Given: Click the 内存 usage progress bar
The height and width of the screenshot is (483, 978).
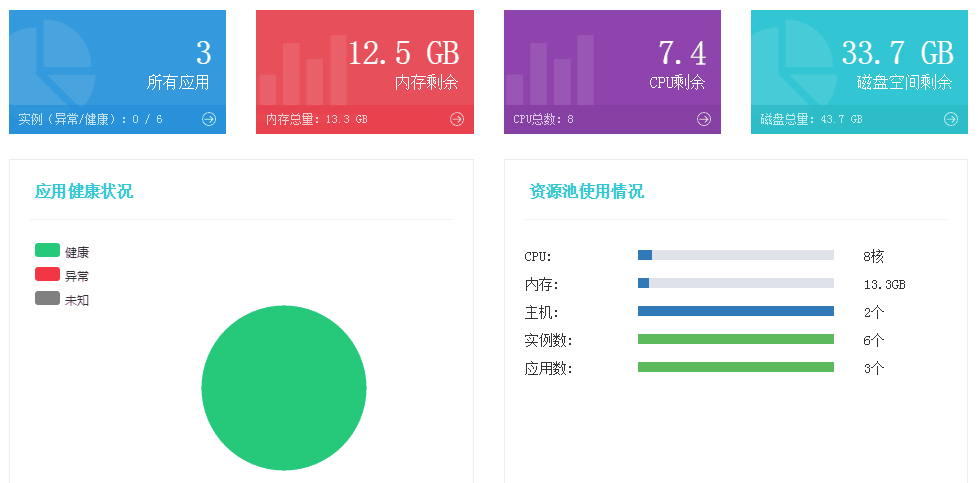Looking at the screenshot, I should click(735, 283).
